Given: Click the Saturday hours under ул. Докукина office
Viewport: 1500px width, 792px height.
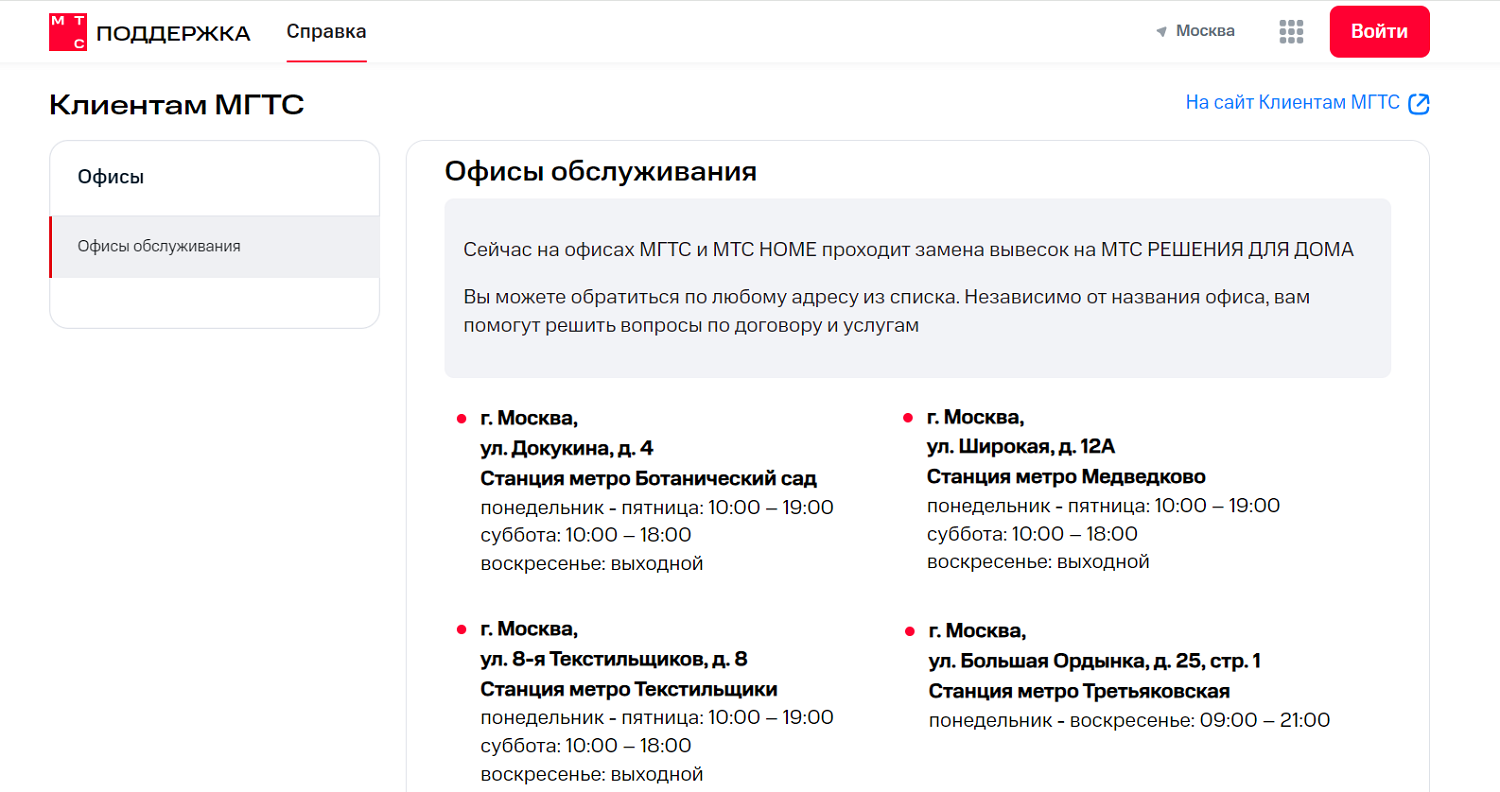Looking at the screenshot, I should 586,535.
